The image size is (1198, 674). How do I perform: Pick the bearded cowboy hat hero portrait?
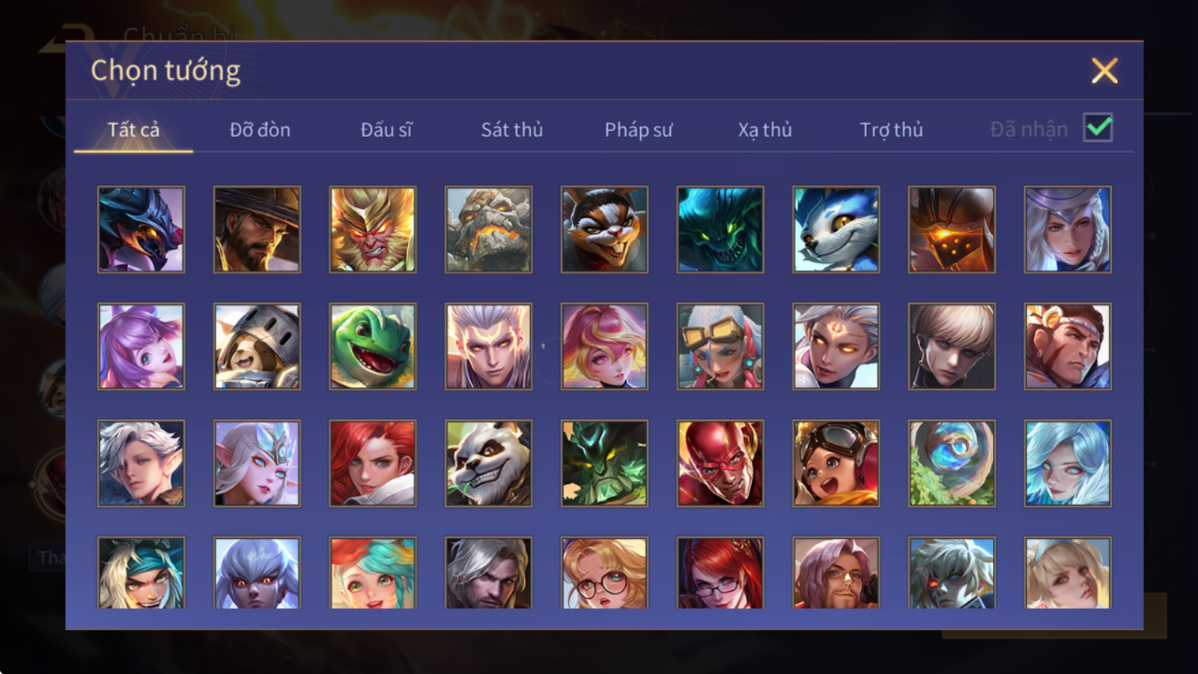click(257, 230)
